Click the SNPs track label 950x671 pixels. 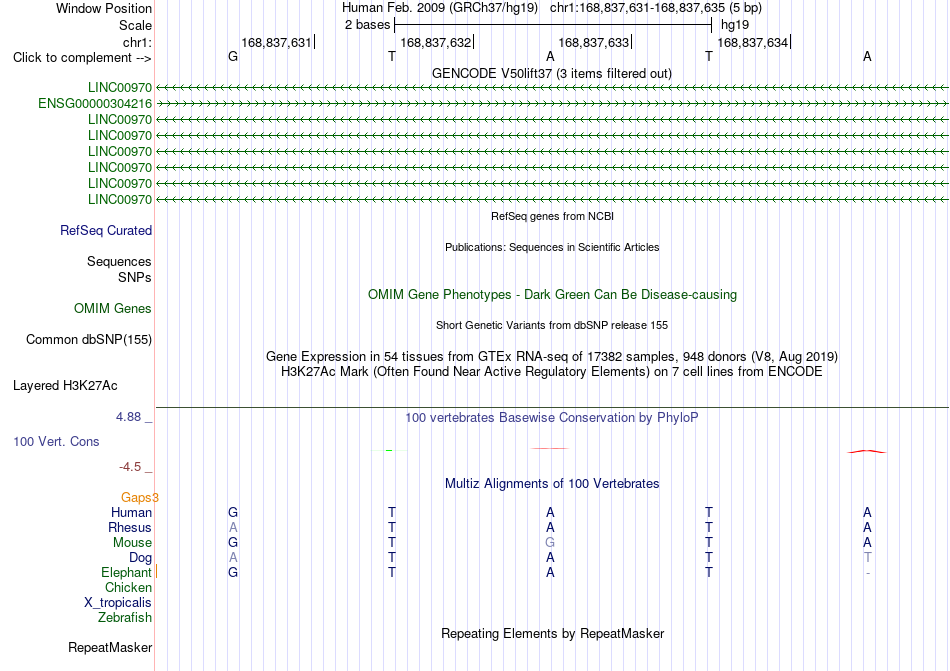pyautogui.click(x=135, y=277)
